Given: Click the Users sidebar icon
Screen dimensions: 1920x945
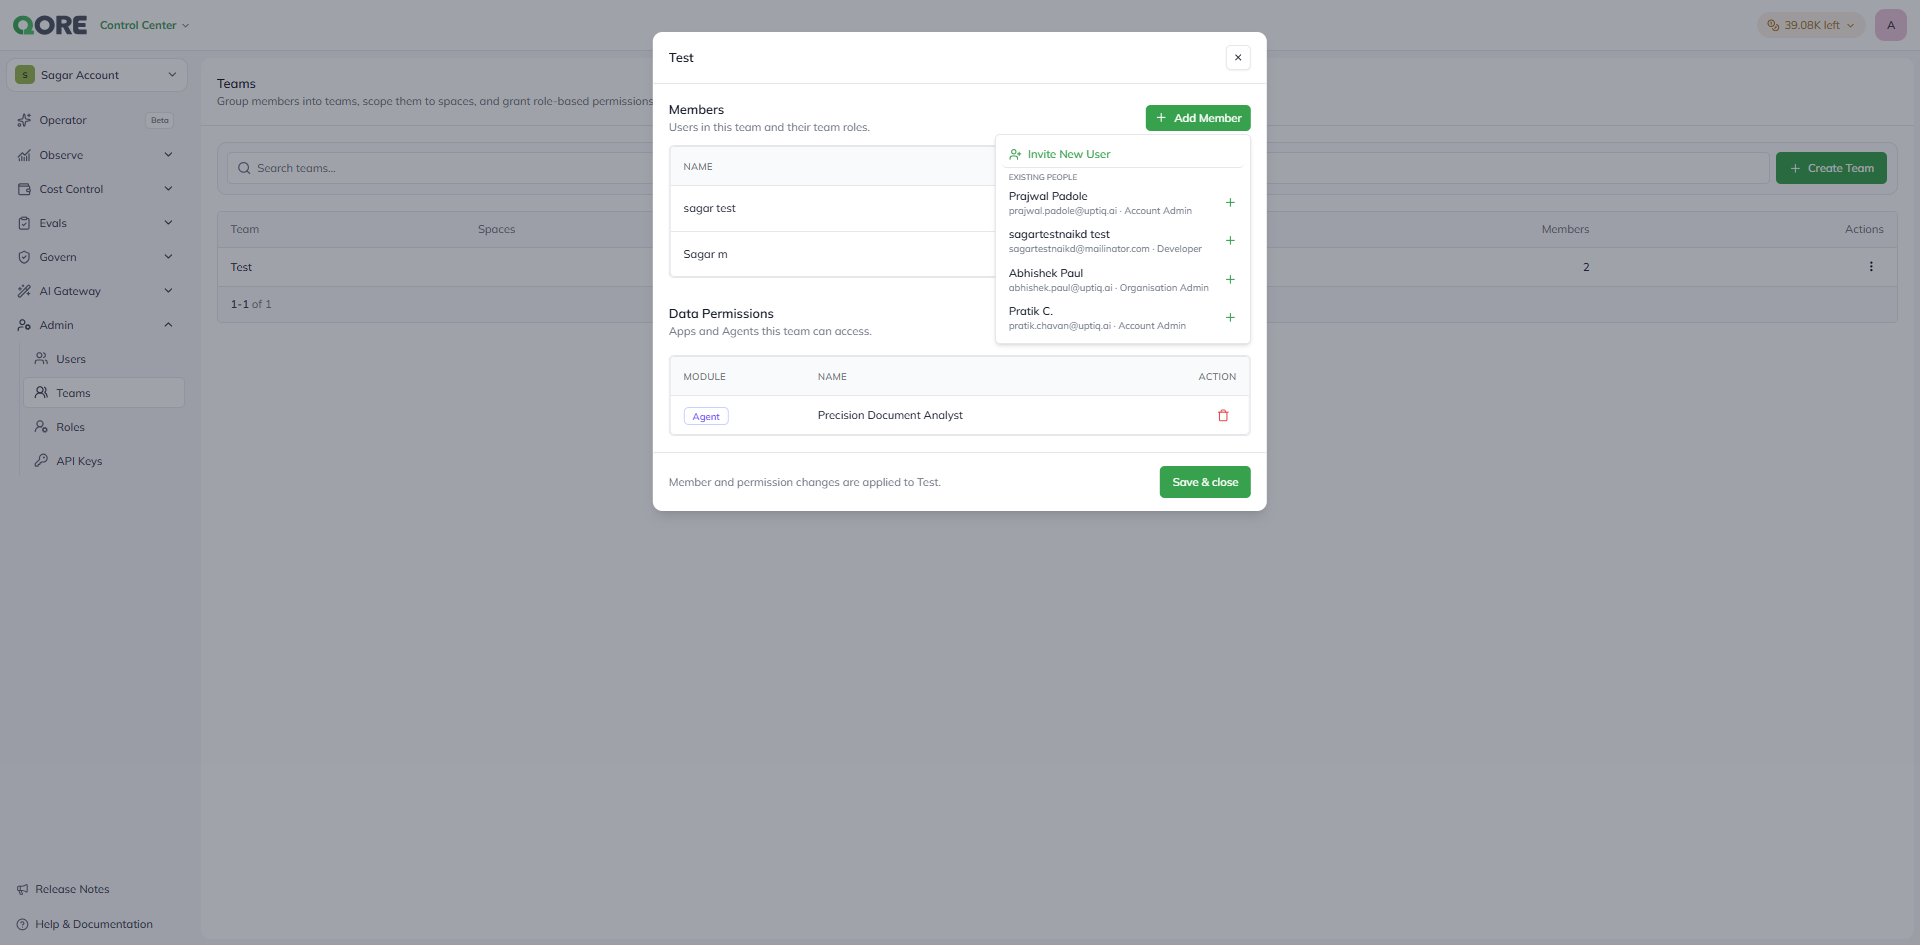Looking at the screenshot, I should click(41, 359).
